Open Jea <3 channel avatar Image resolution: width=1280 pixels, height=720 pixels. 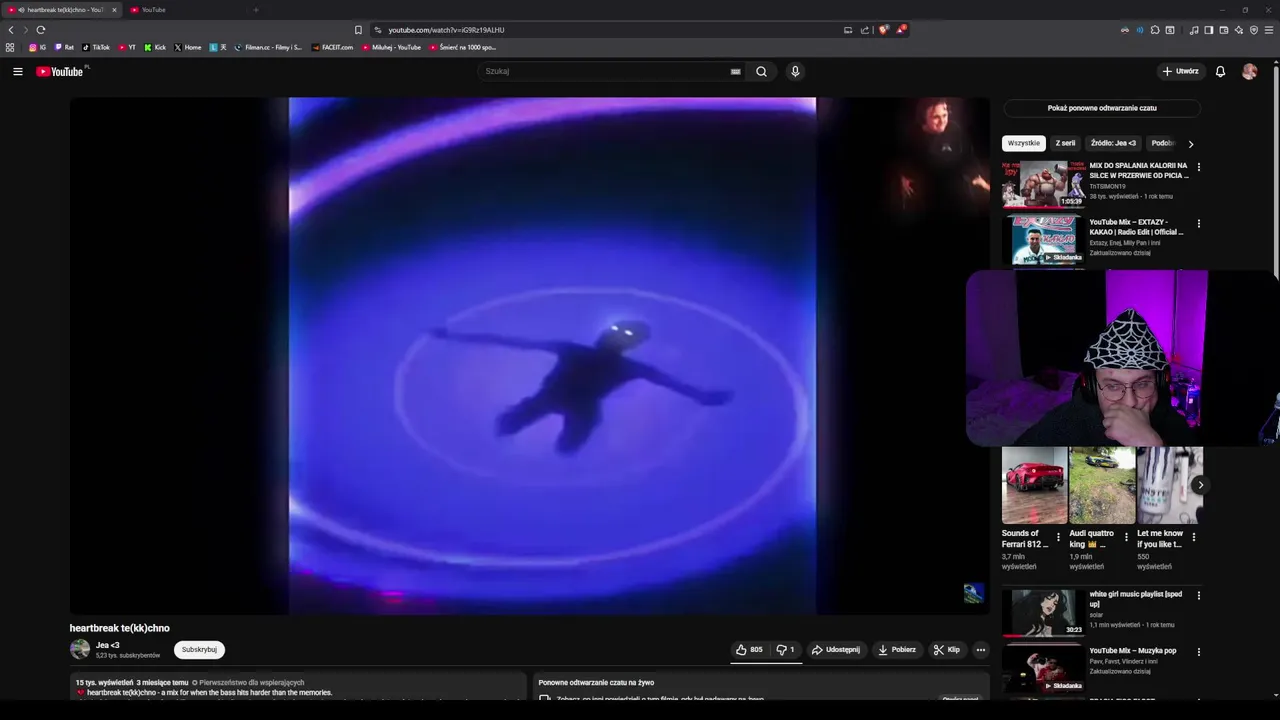80,650
